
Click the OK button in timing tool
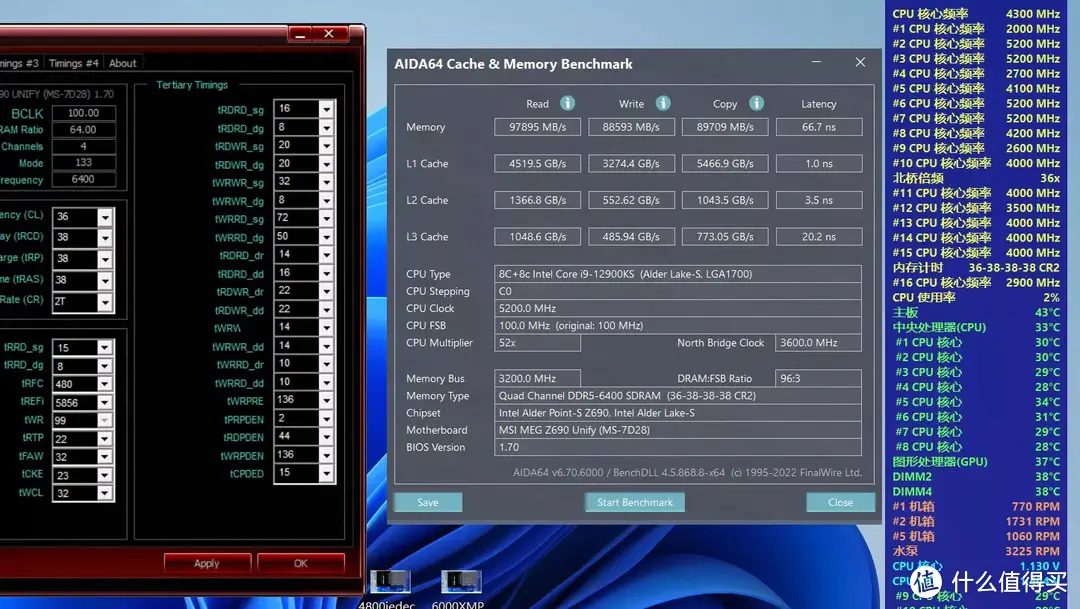click(x=300, y=563)
